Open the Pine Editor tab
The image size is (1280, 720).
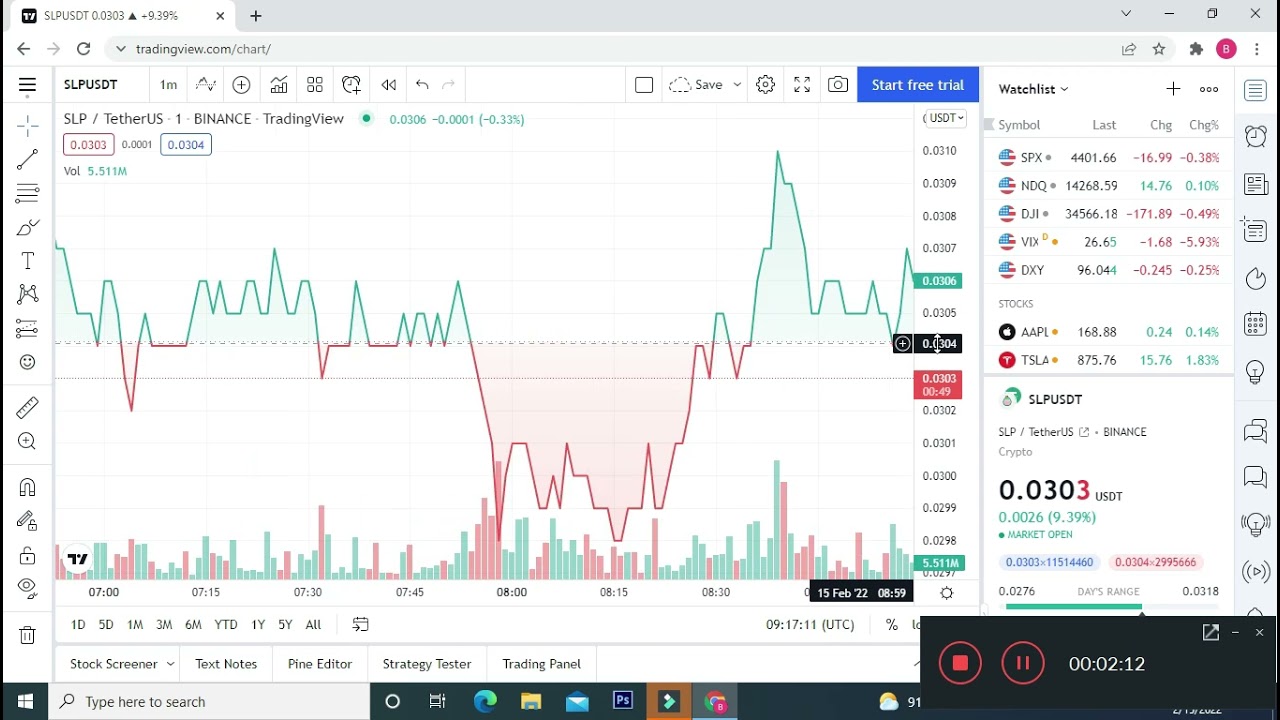[320, 664]
